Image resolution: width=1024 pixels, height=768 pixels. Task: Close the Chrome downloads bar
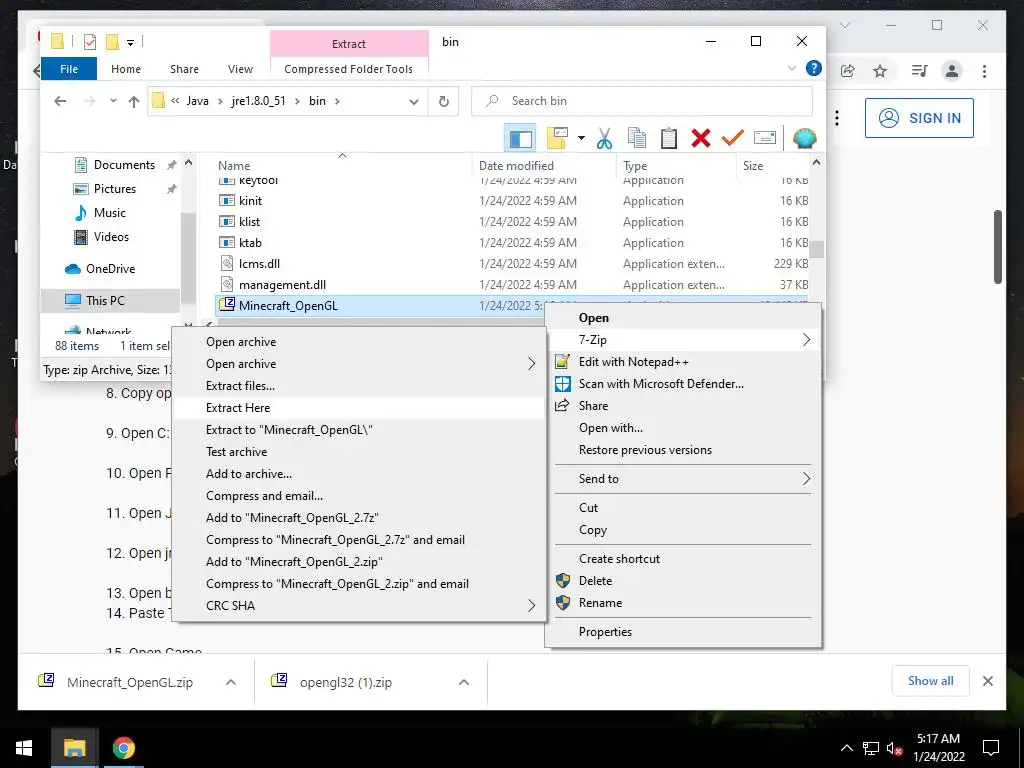987,681
